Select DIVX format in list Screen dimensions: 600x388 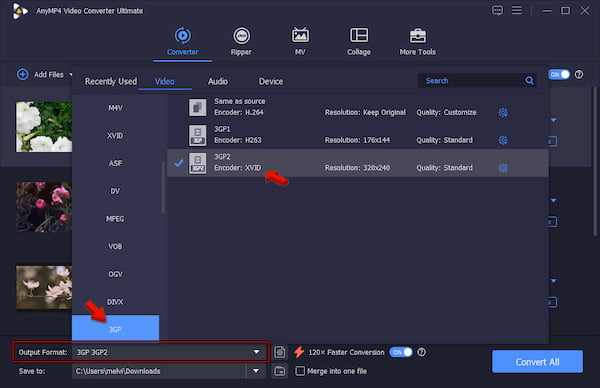(115, 302)
